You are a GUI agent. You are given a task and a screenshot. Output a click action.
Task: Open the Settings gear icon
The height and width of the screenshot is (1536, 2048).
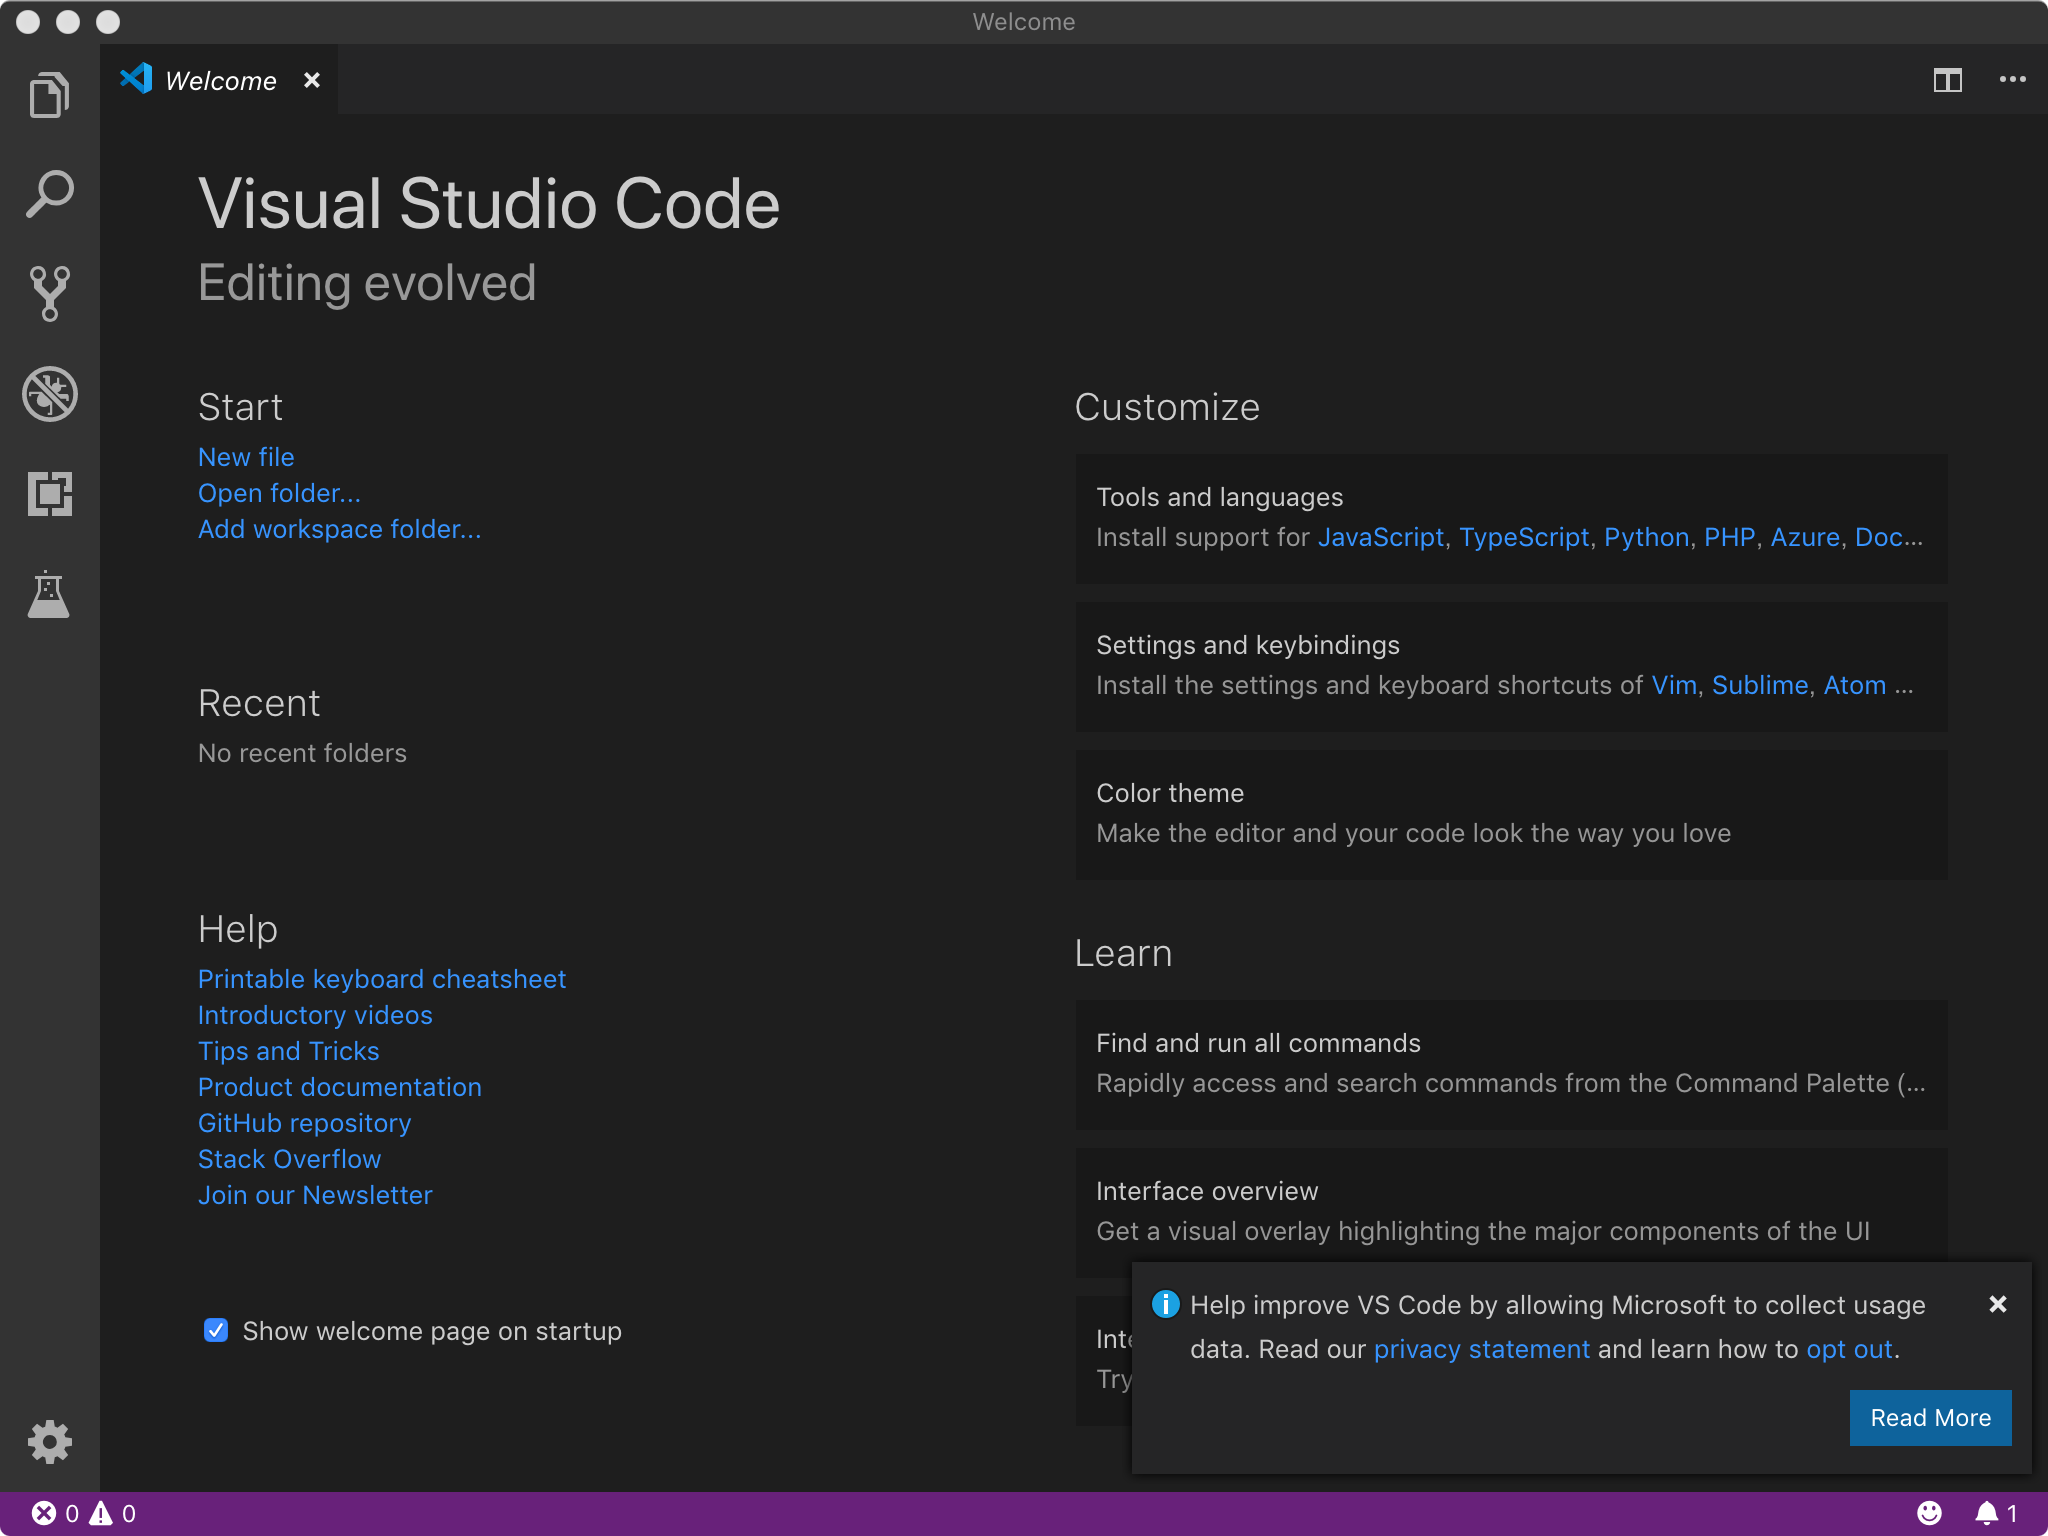click(x=50, y=1442)
